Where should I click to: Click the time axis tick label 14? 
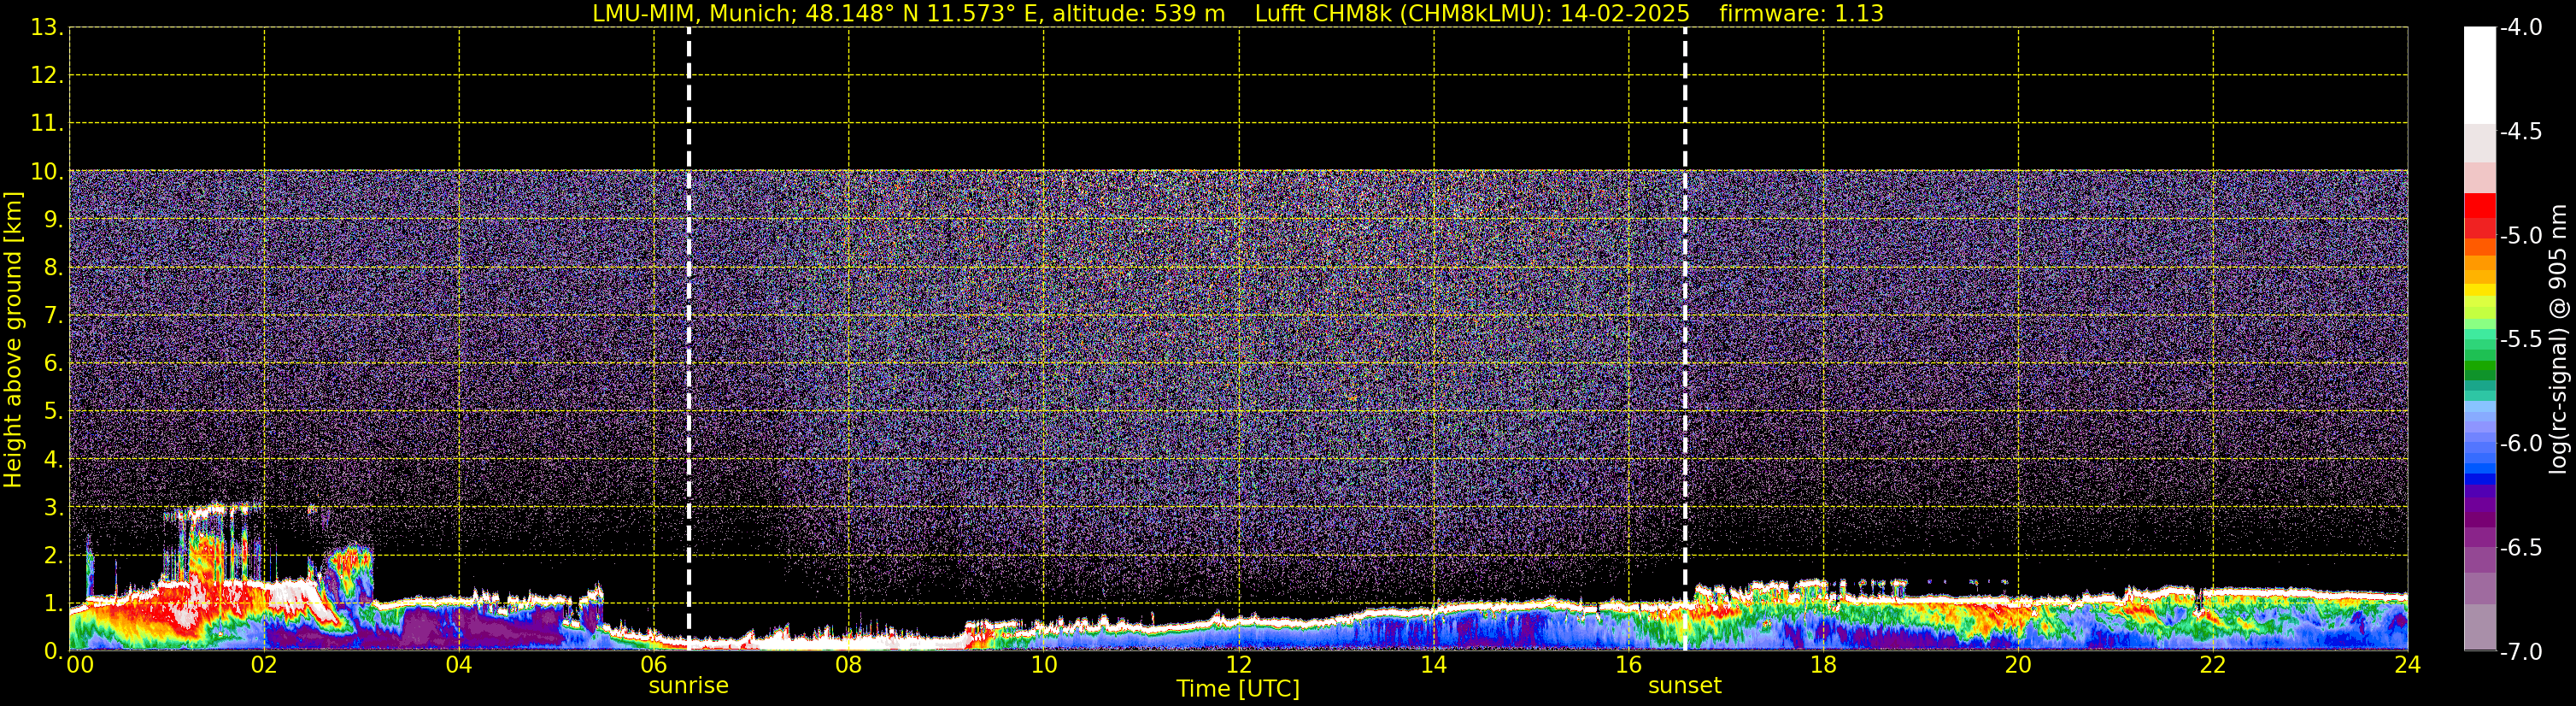[1434, 665]
